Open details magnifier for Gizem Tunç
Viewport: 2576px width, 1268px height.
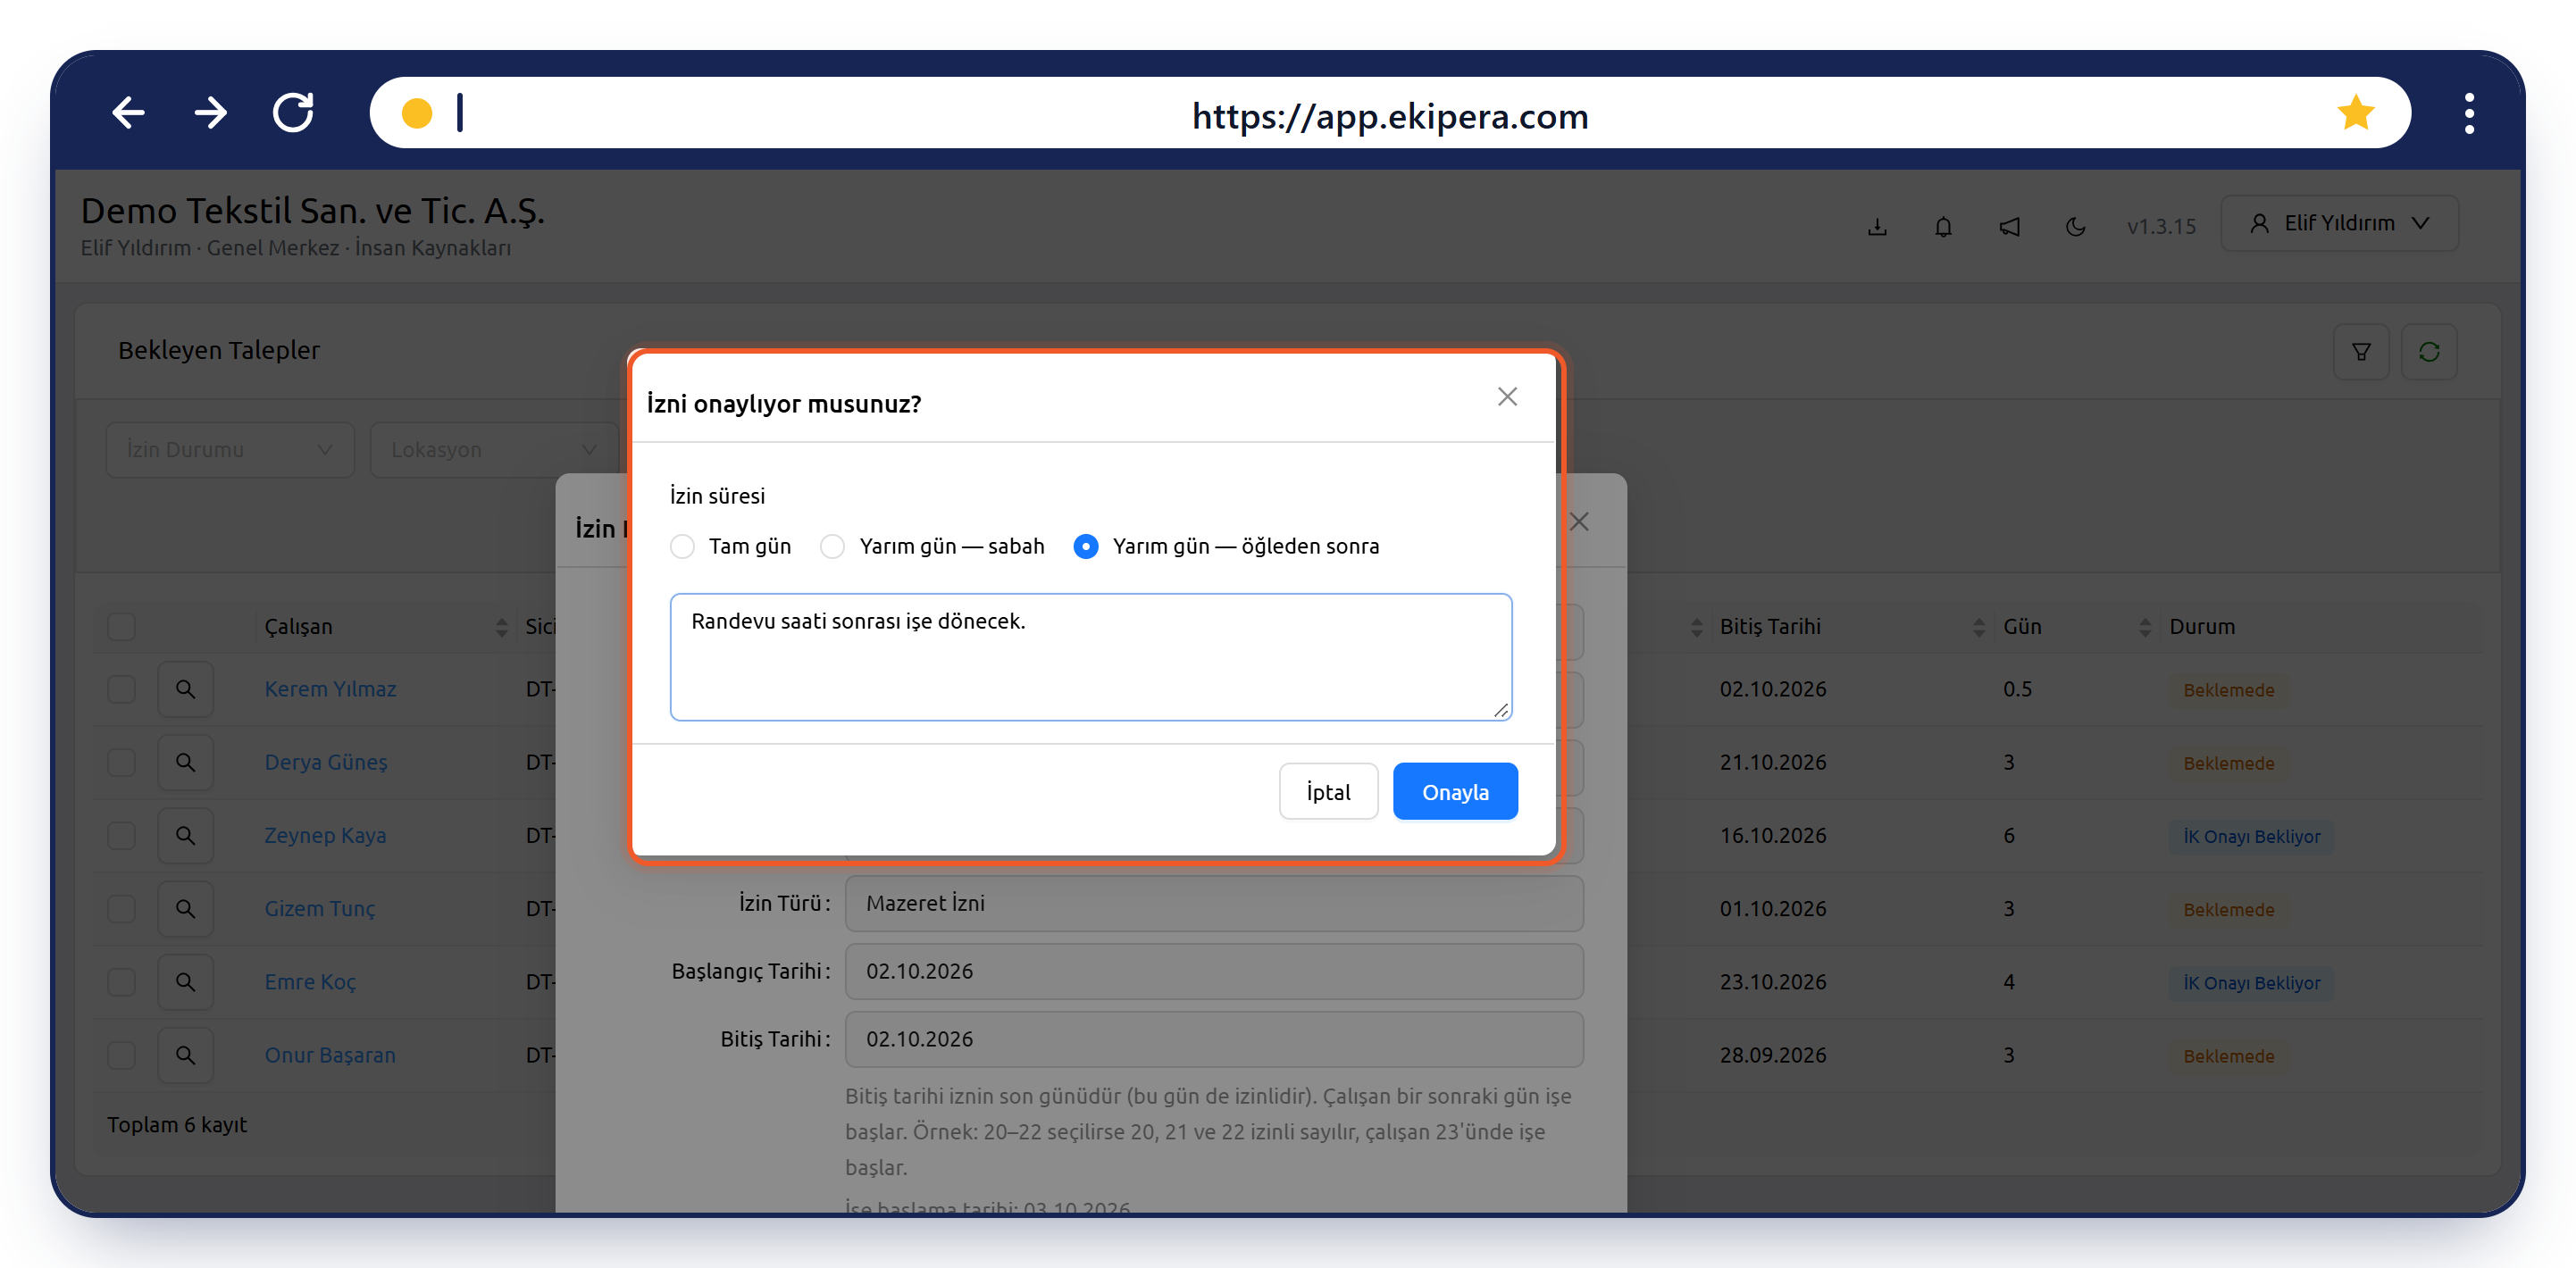coord(185,908)
